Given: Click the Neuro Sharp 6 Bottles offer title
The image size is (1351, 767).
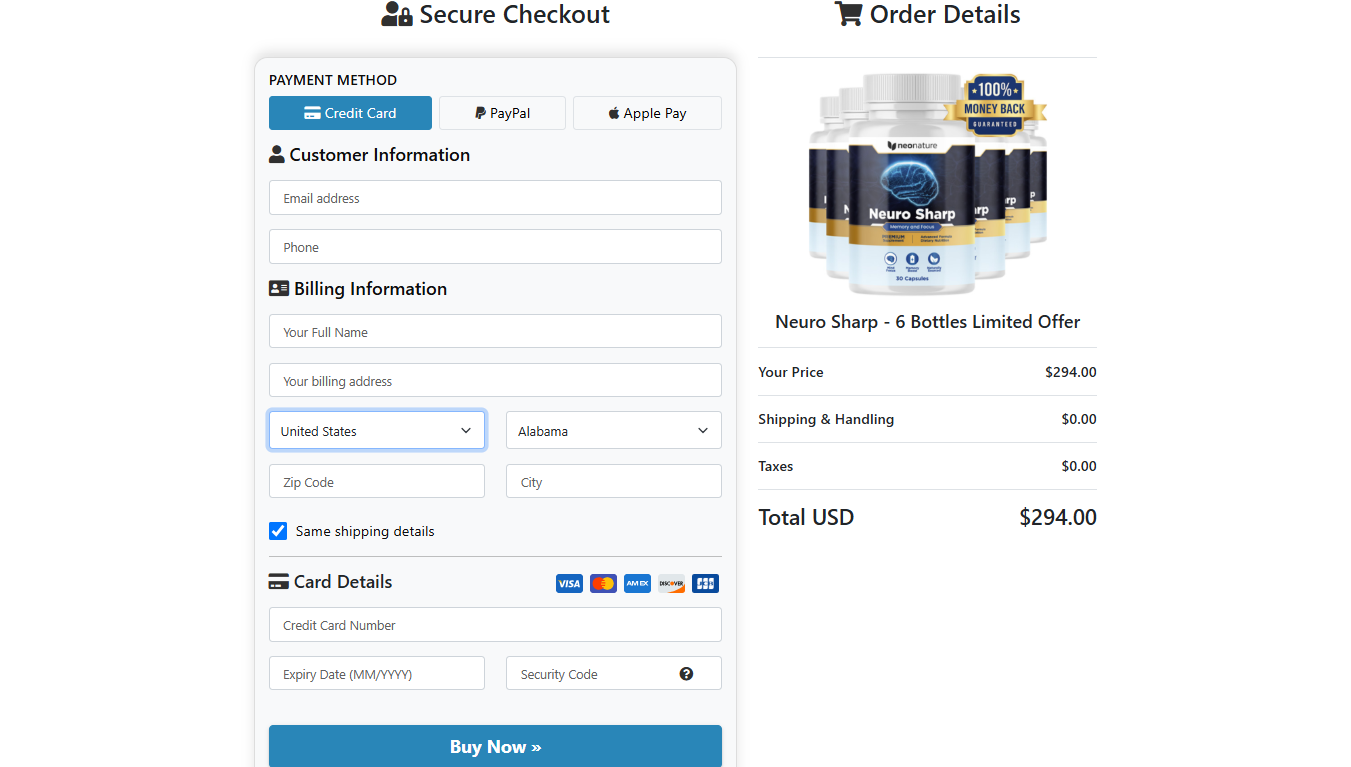Looking at the screenshot, I should click(x=927, y=321).
